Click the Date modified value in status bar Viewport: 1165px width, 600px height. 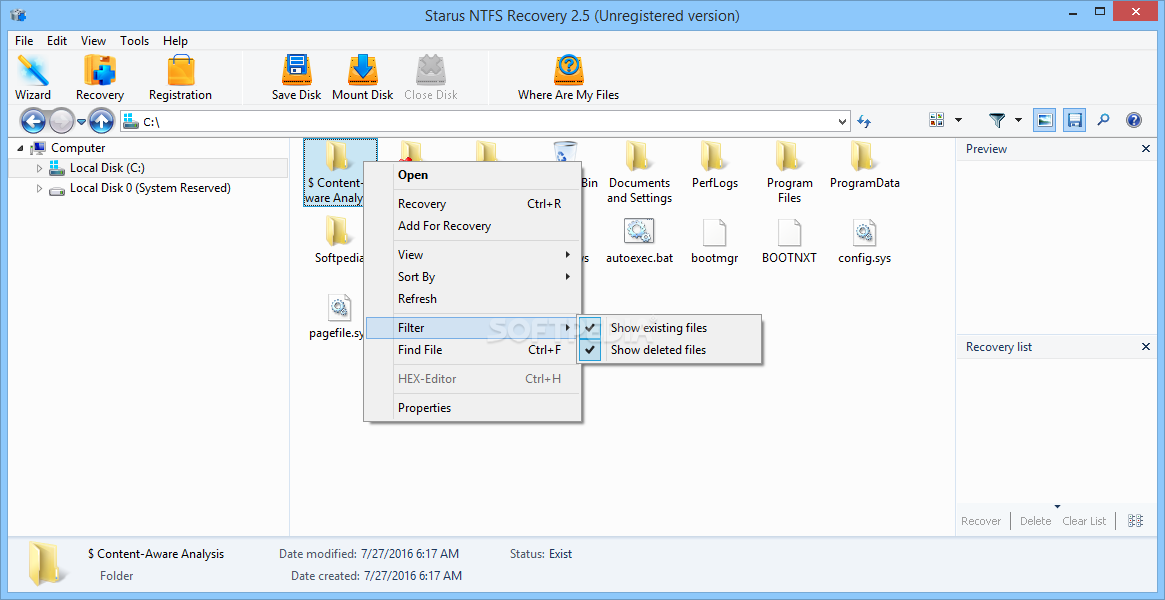point(409,554)
